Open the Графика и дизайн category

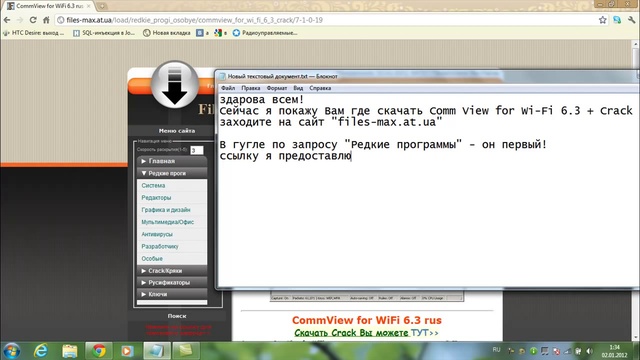[x=166, y=210]
